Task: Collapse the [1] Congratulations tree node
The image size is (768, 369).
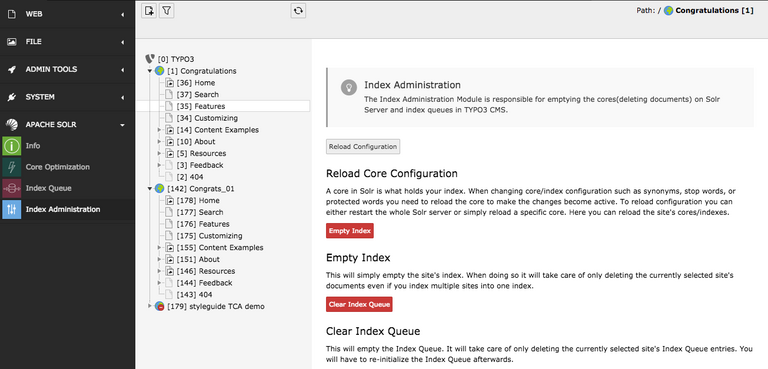Action: (x=150, y=71)
